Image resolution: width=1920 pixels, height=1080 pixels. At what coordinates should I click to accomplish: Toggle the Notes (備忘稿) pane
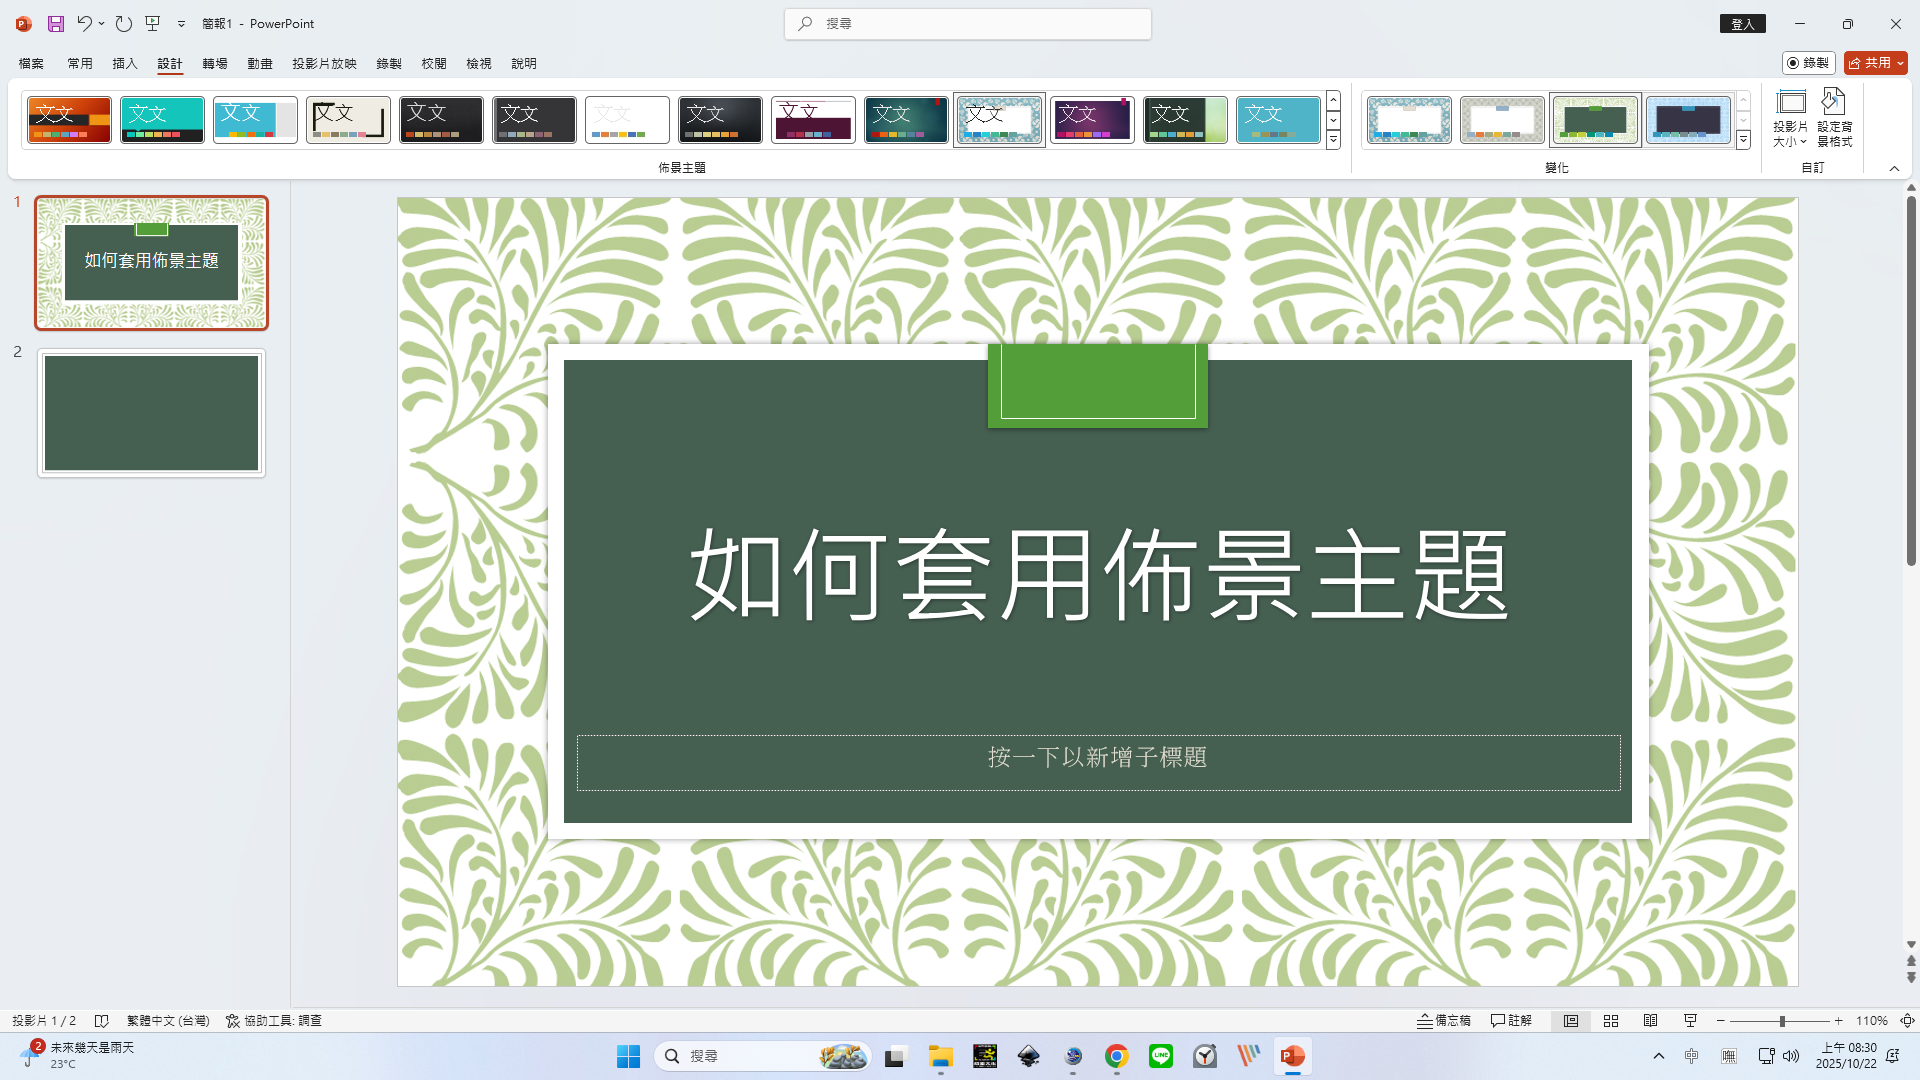click(x=1444, y=1020)
